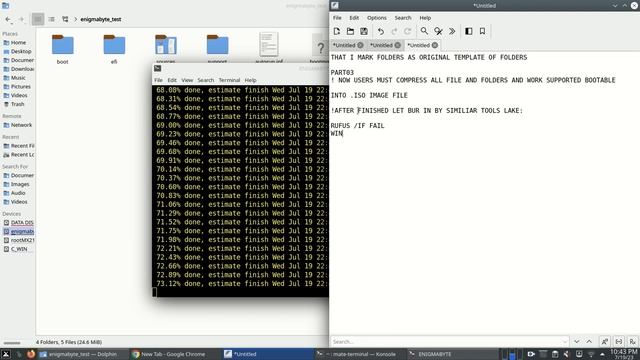Show hidden system tray icons arrow

click(602, 354)
